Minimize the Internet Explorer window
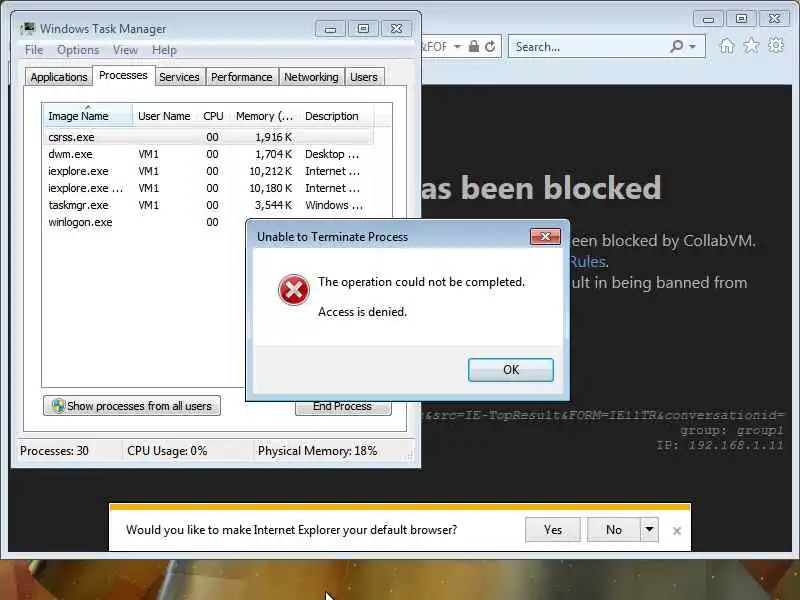800x600 pixels. [x=708, y=19]
